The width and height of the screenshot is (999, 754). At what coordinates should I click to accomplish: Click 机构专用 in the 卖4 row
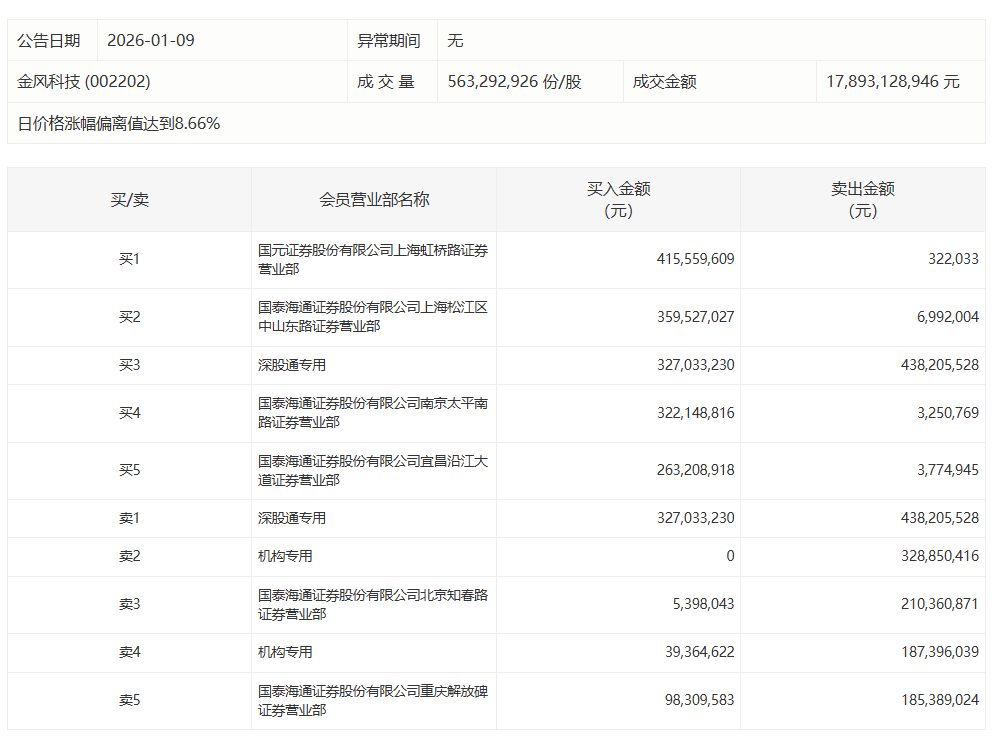click(285, 653)
